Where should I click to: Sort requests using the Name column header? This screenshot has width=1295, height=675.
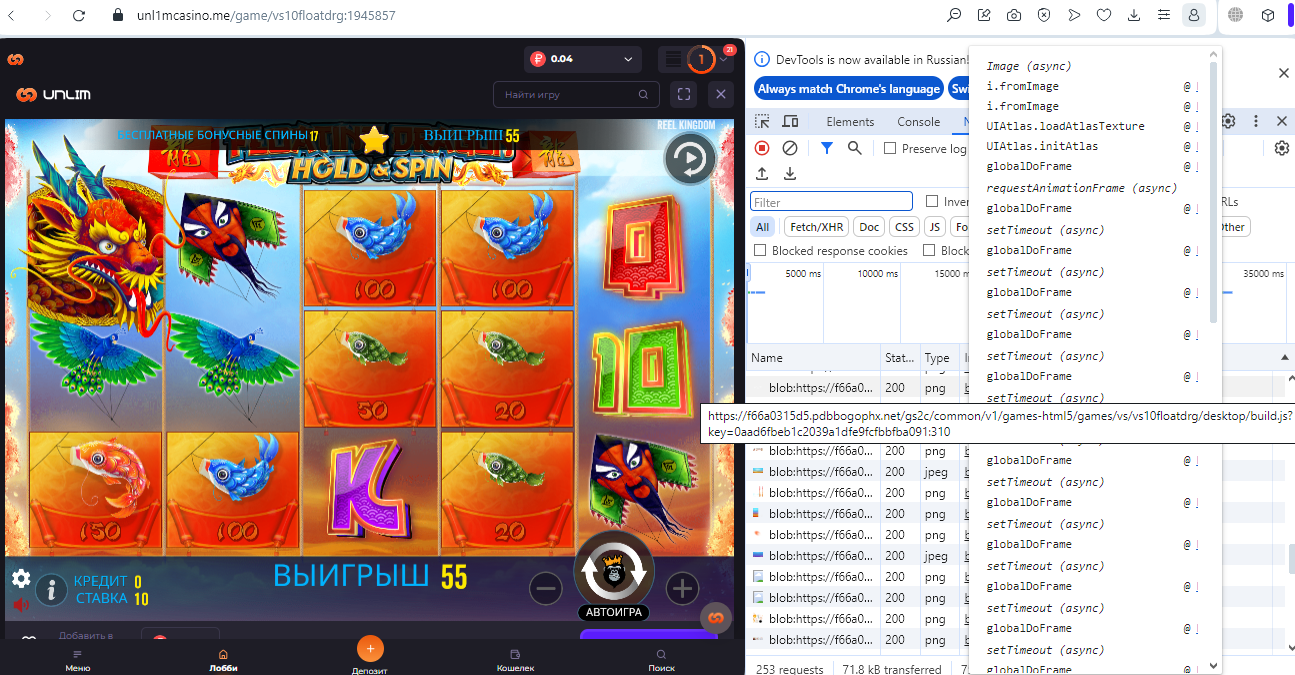click(767, 358)
